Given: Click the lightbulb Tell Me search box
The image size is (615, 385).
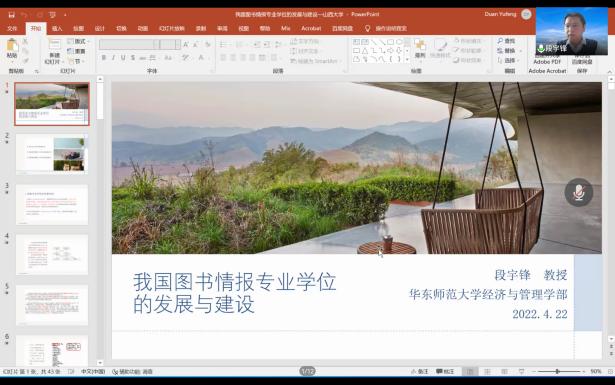Looking at the screenshot, I should [386, 28].
